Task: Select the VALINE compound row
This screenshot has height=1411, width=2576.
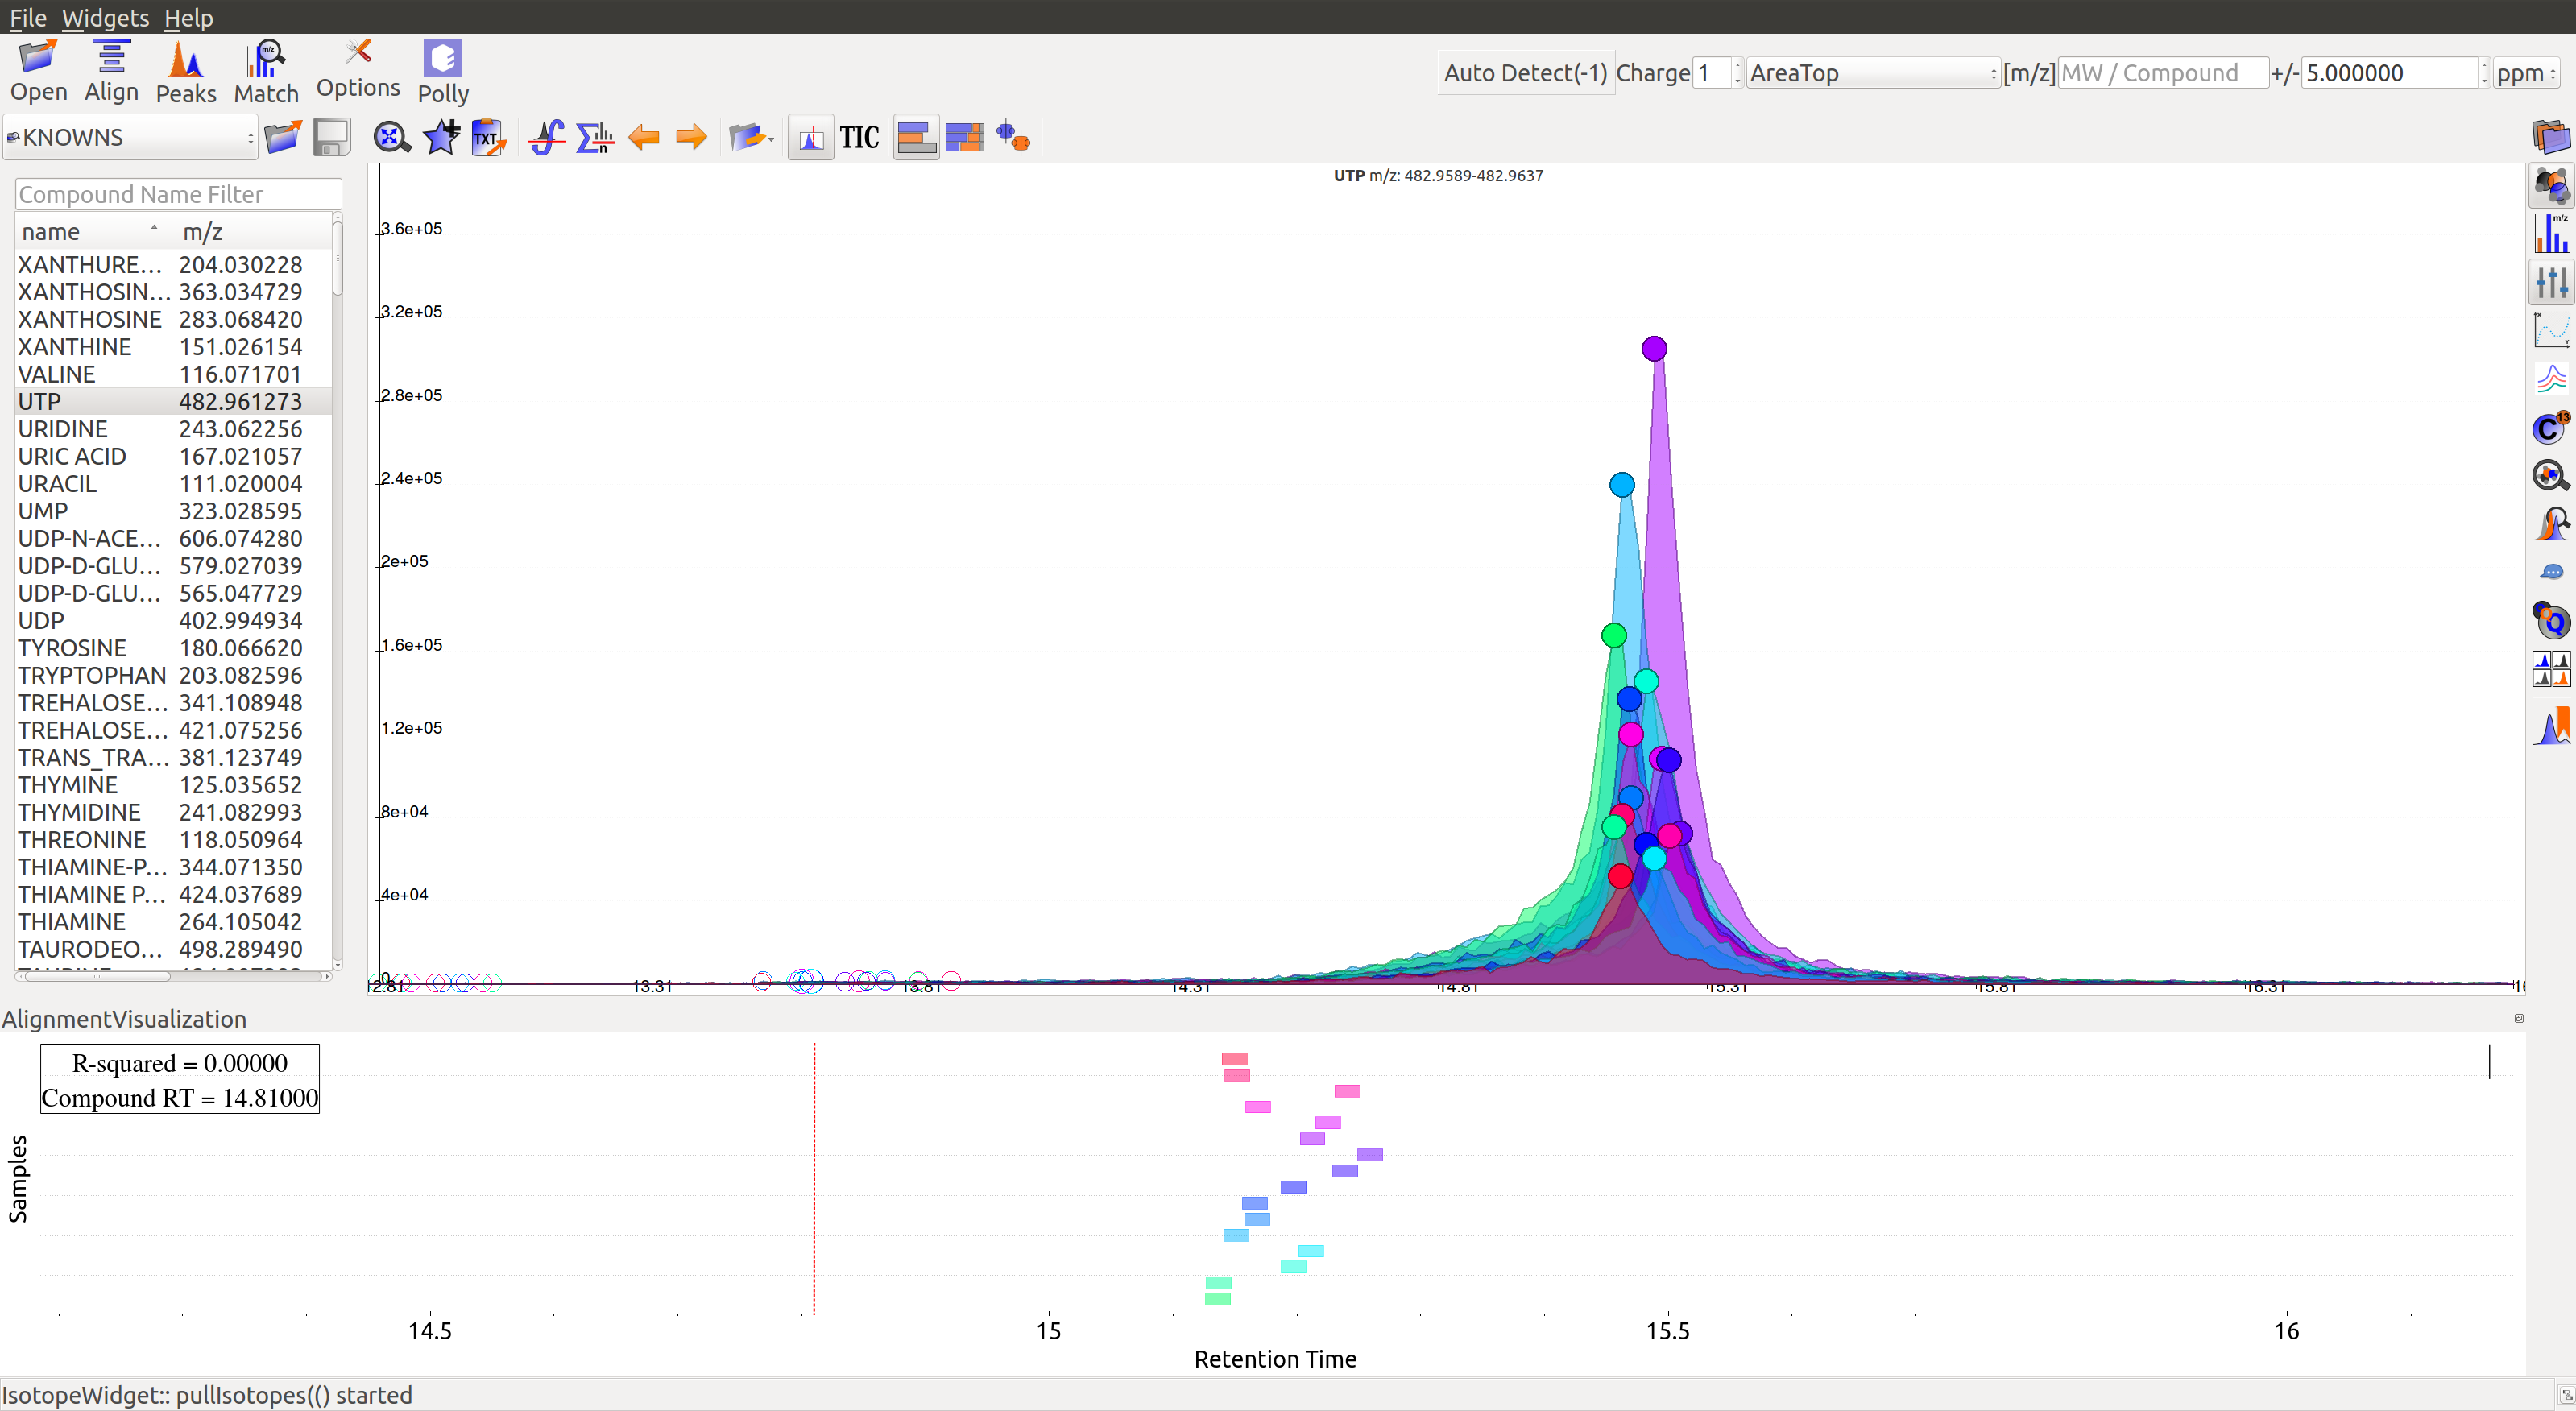Action: pos(174,374)
